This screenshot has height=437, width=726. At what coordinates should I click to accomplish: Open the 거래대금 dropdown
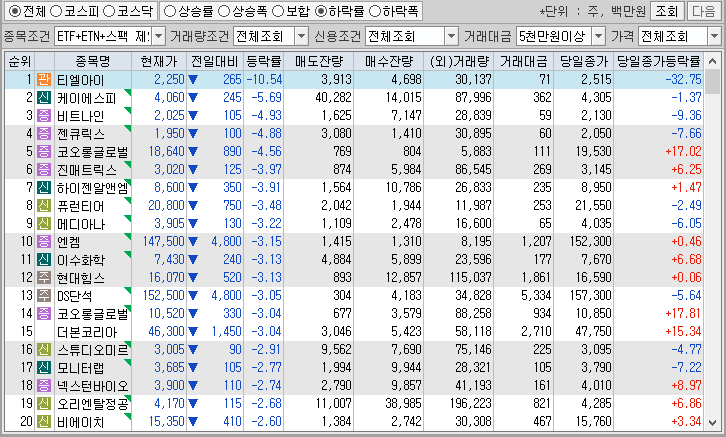tap(599, 36)
